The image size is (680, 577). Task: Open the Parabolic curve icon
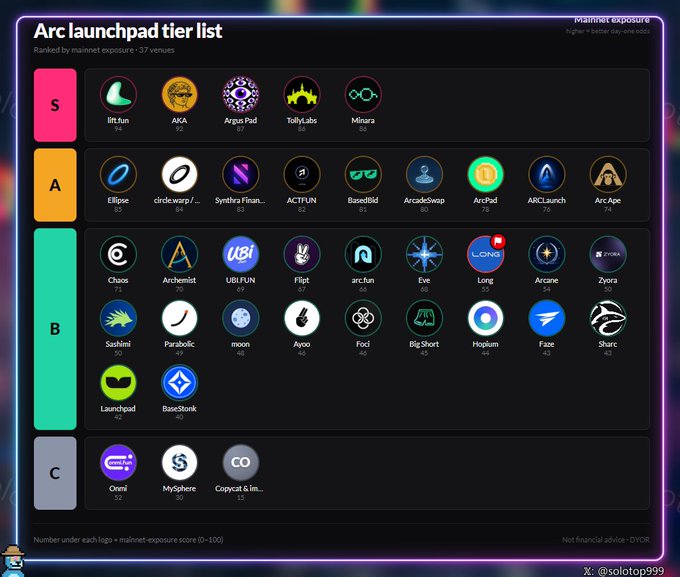click(180, 318)
